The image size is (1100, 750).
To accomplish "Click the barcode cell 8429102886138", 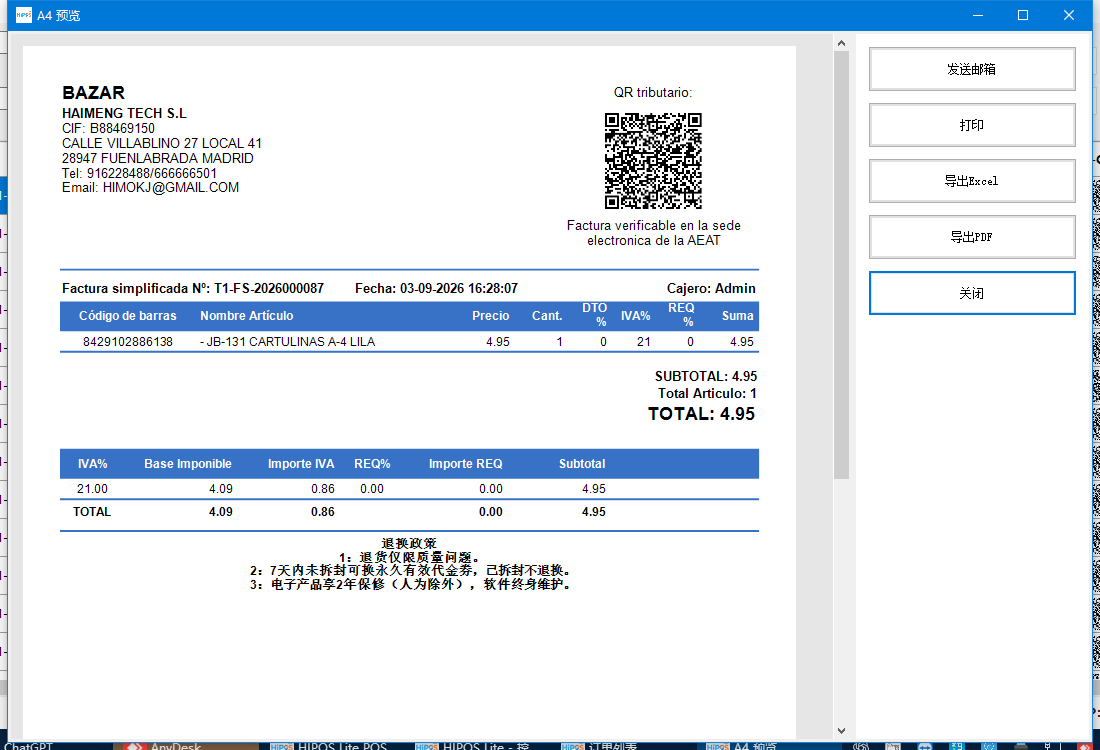I will 128,342.
